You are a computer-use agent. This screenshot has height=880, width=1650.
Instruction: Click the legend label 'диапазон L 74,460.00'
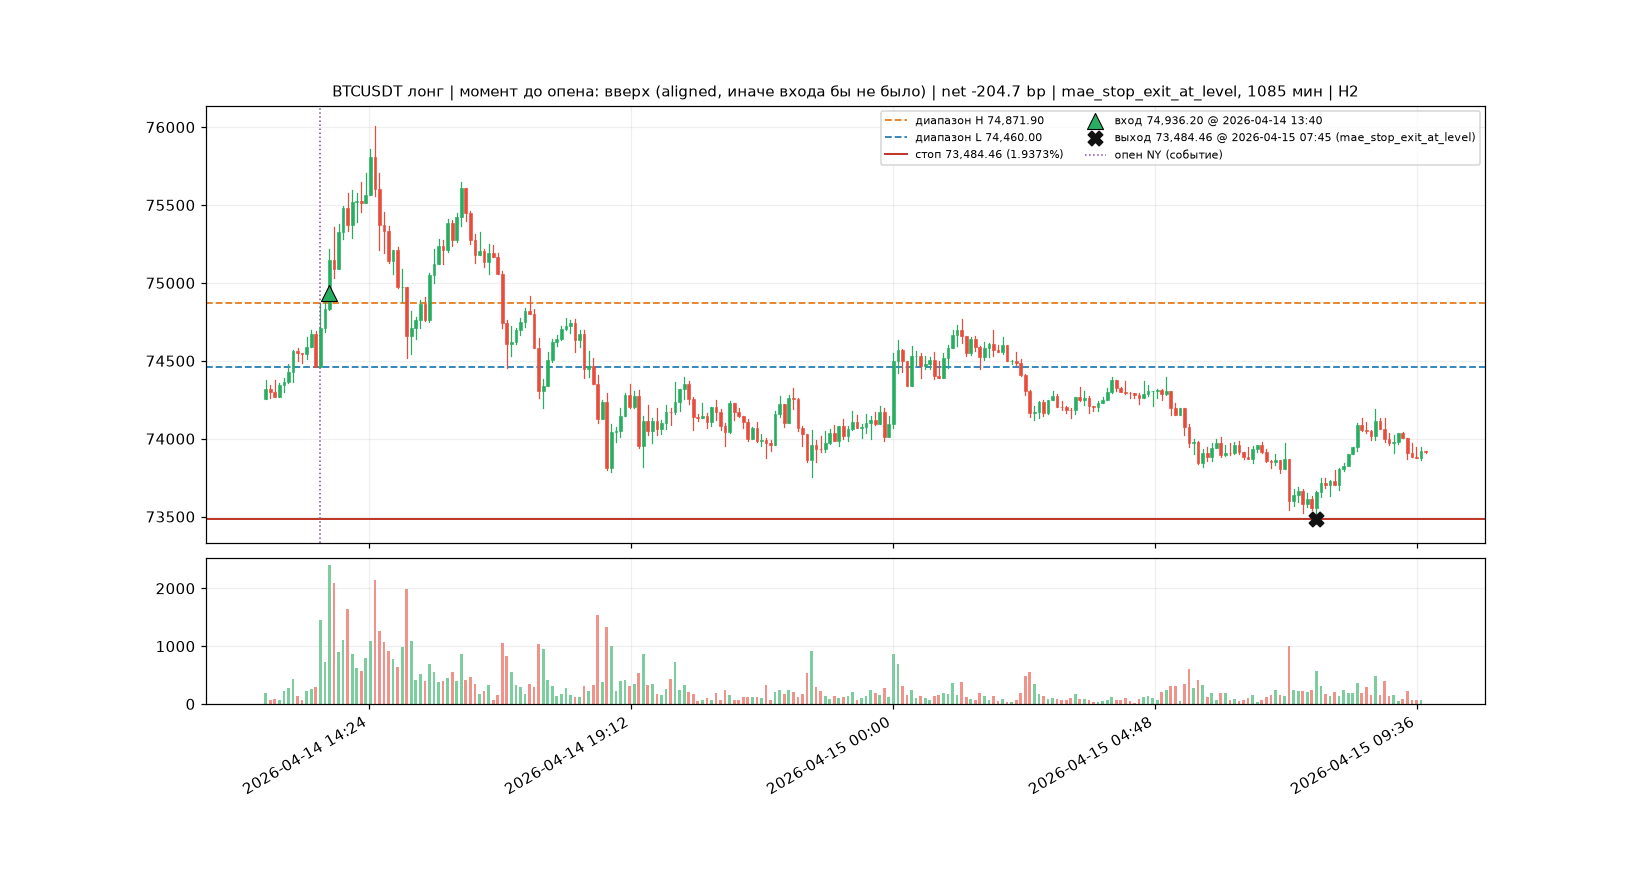[x=978, y=138]
